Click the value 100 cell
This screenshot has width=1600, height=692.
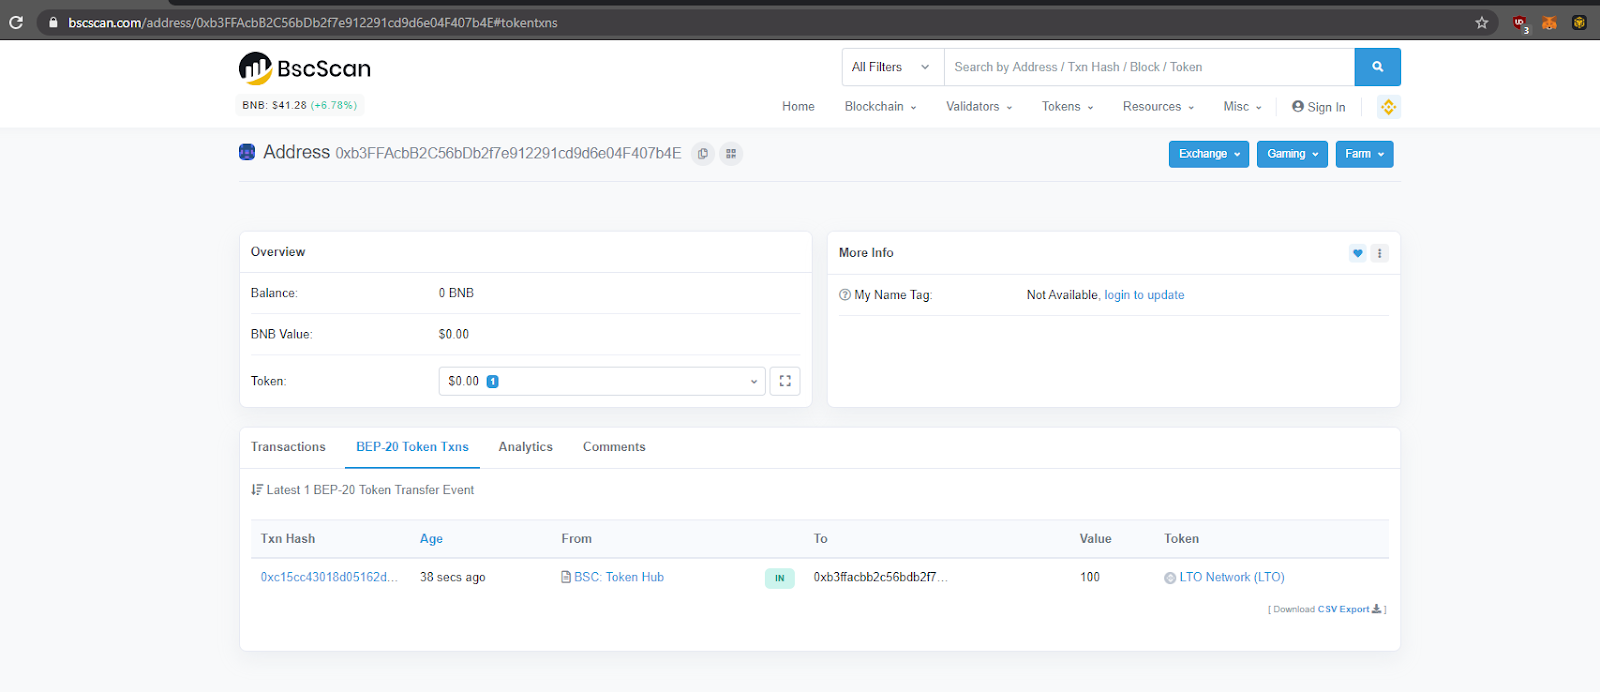point(1090,577)
